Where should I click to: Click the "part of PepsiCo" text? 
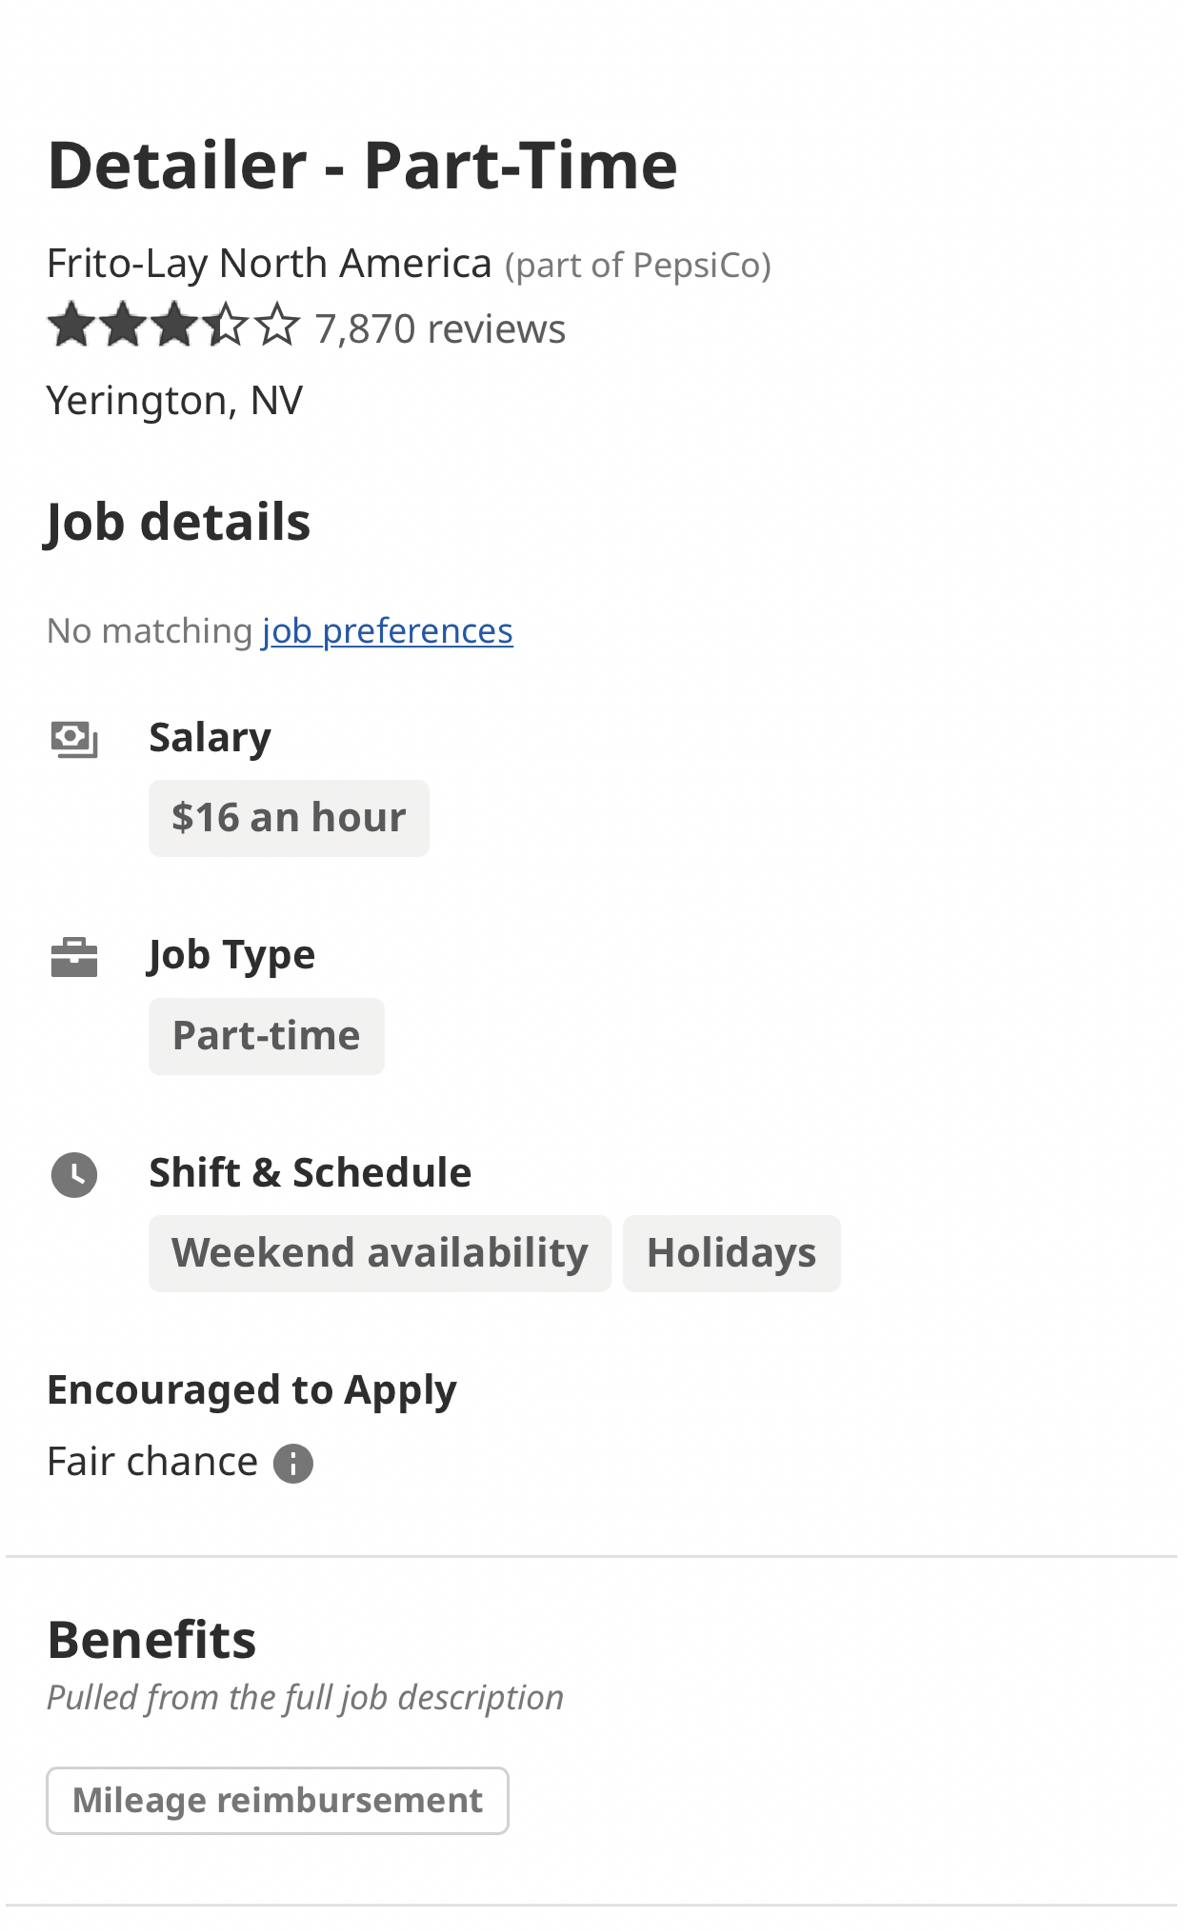pos(638,265)
